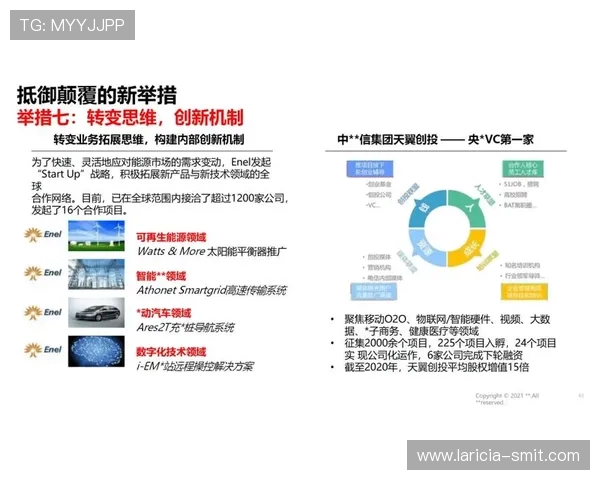Click the heading 中**信集团天翼创投 —— 央*VC第一家
This screenshot has height=480, width=600.
(435, 140)
